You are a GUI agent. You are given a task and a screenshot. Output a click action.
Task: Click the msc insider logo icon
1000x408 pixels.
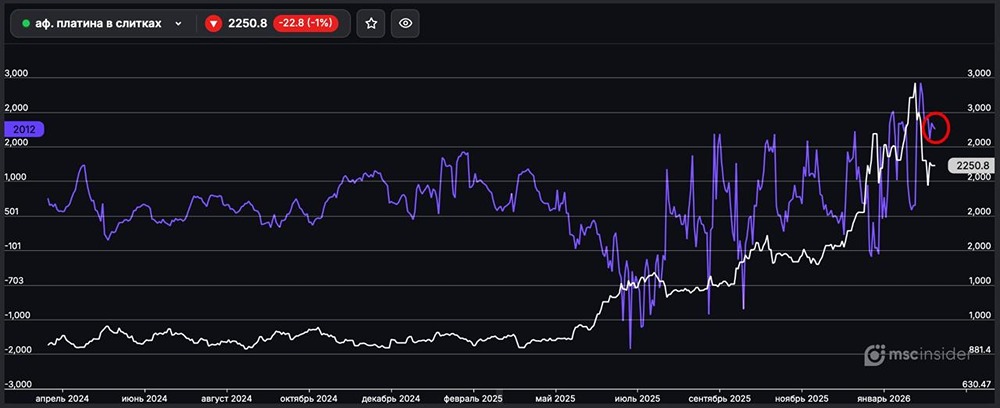pos(874,355)
